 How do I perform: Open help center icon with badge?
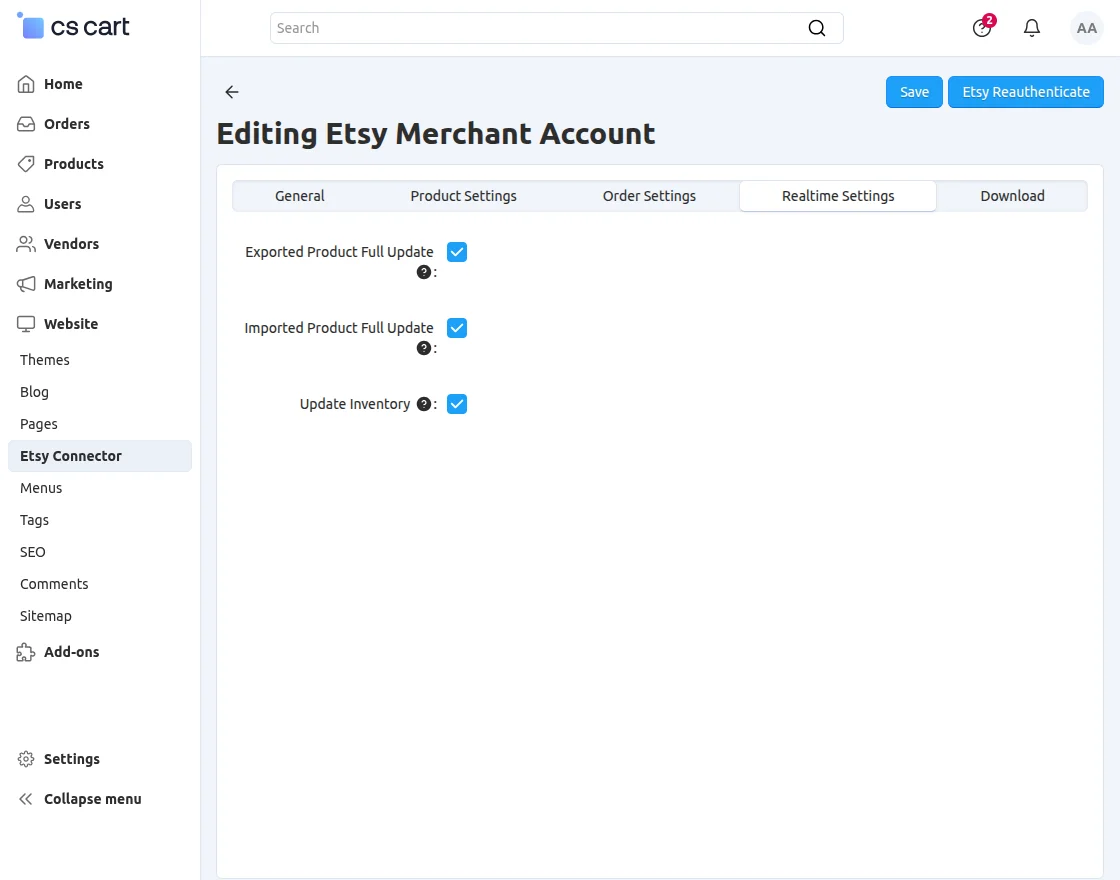983,27
